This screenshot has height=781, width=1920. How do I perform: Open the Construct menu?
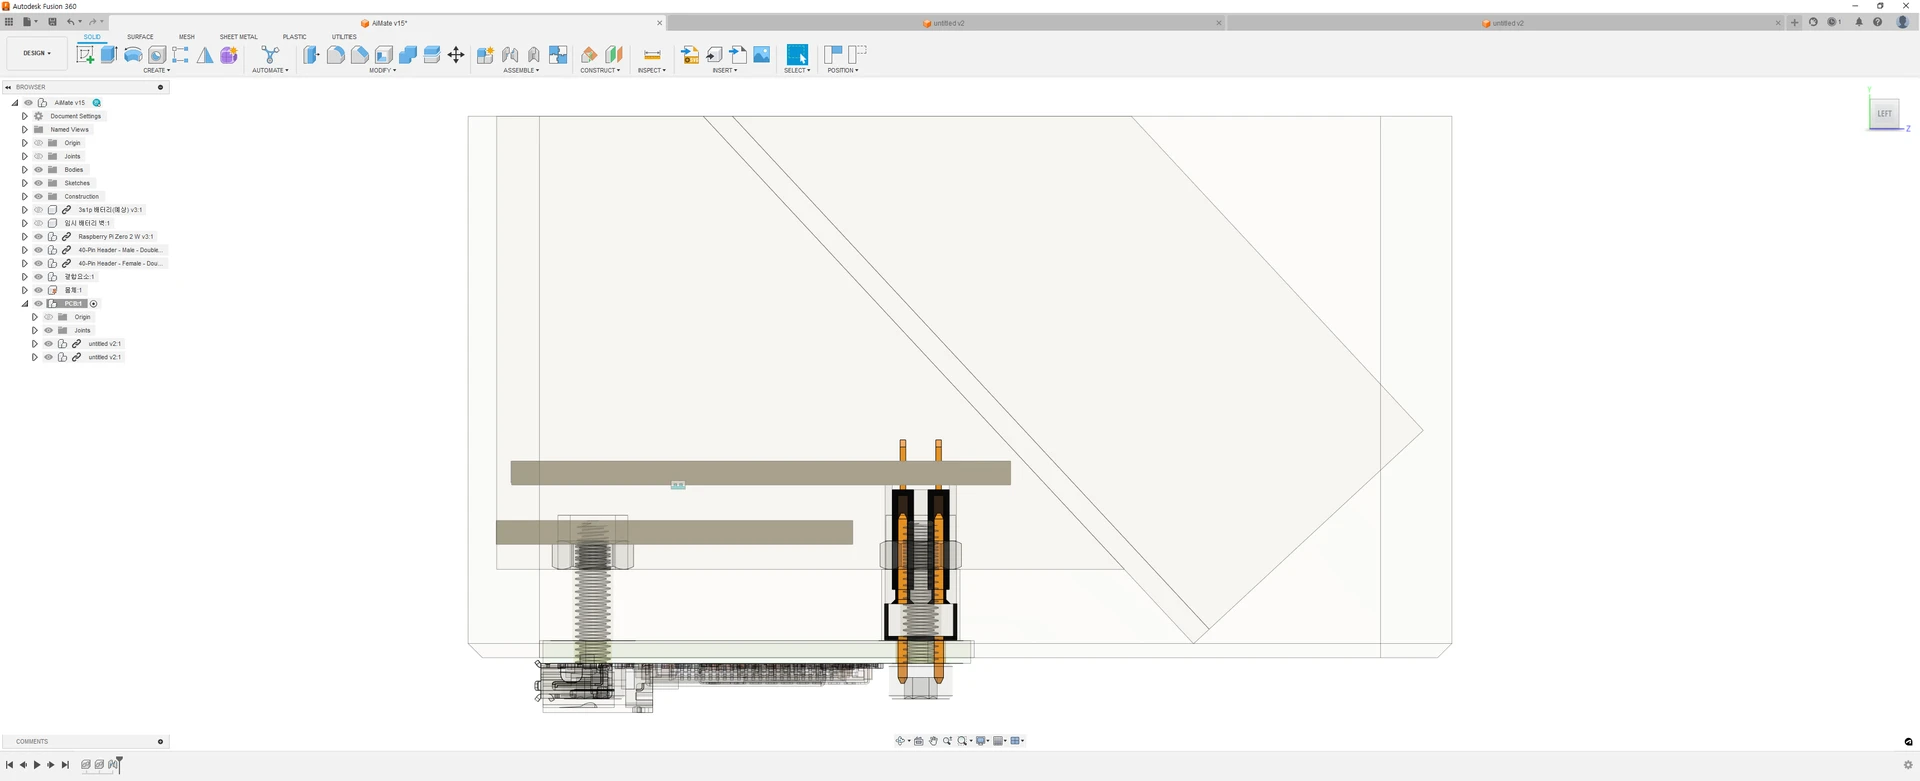point(600,71)
